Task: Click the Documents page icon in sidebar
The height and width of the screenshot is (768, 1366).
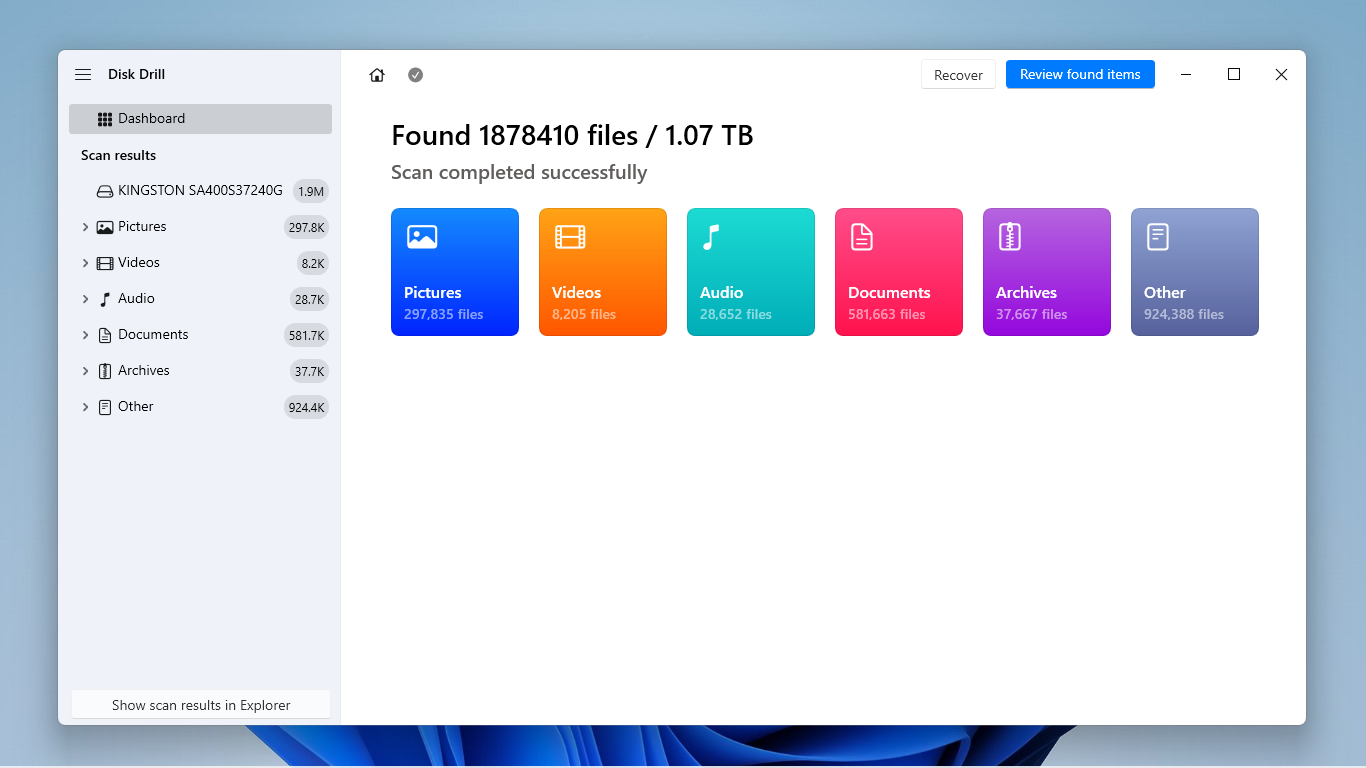Action: (x=105, y=335)
